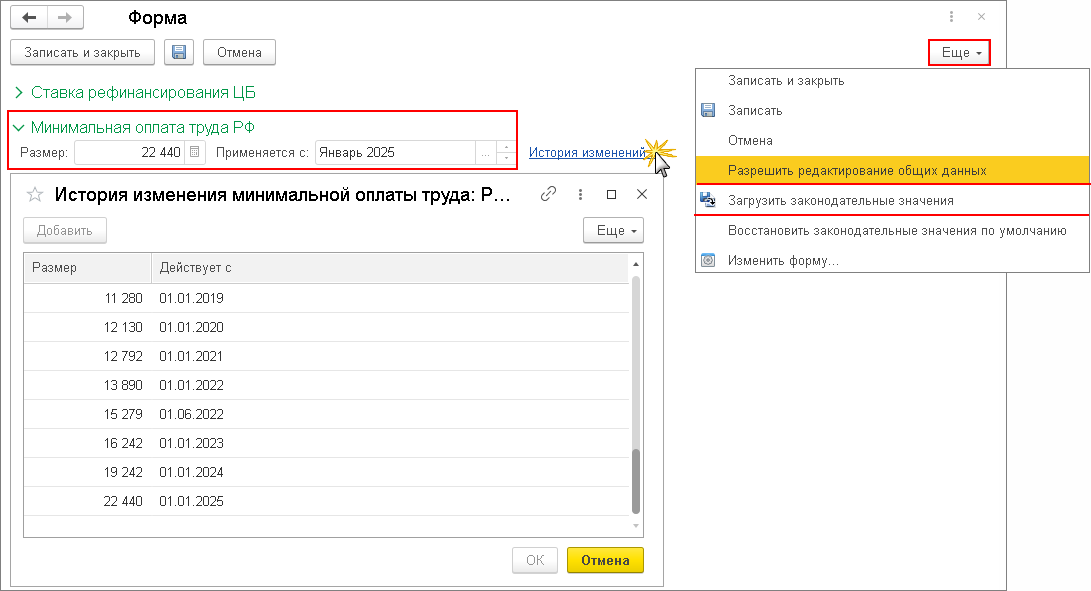Collapse Минимальная оплата труда РФ section
The width and height of the screenshot is (1091, 591).
pyautogui.click(x=18, y=127)
